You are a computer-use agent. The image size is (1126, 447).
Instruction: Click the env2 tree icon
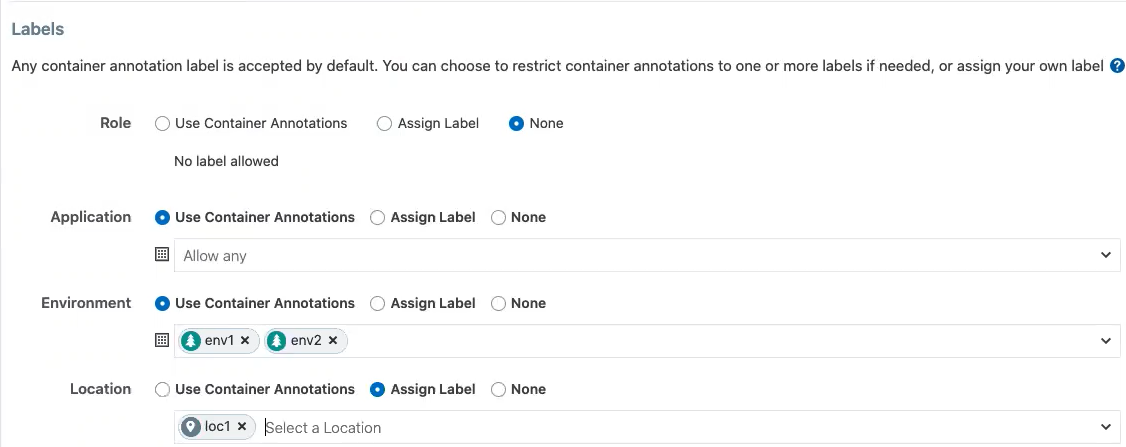277,341
